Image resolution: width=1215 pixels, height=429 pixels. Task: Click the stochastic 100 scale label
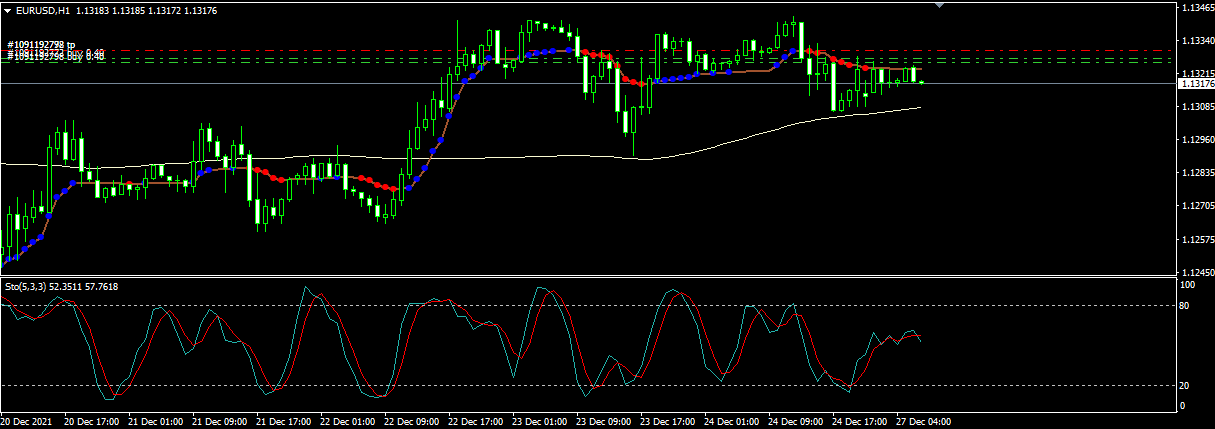[1189, 285]
